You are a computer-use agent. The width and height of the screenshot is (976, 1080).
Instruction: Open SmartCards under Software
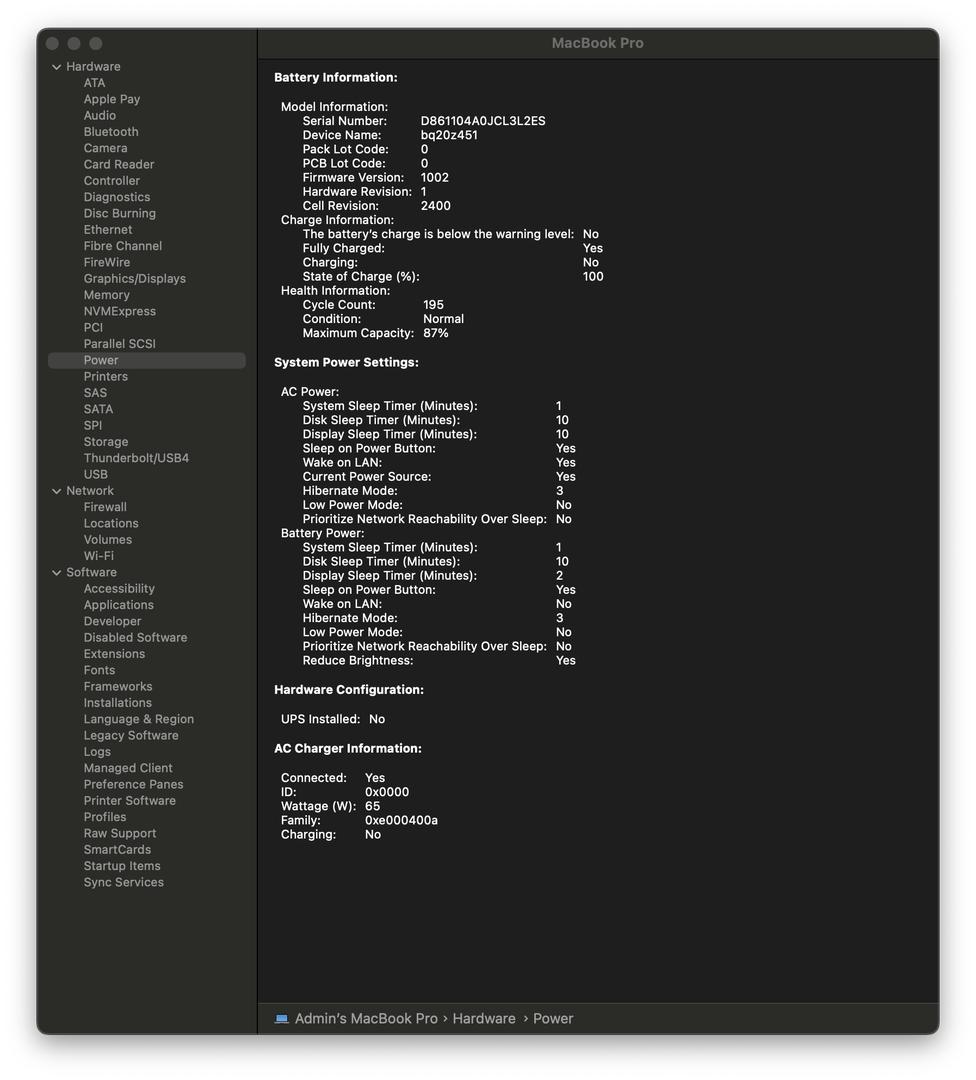[x=117, y=850]
